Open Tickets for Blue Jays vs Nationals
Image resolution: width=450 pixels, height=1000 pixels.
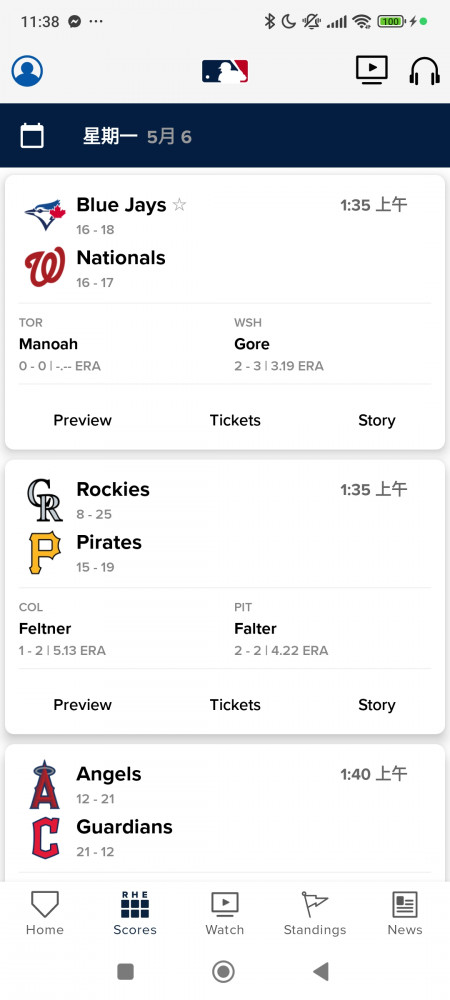click(x=235, y=420)
